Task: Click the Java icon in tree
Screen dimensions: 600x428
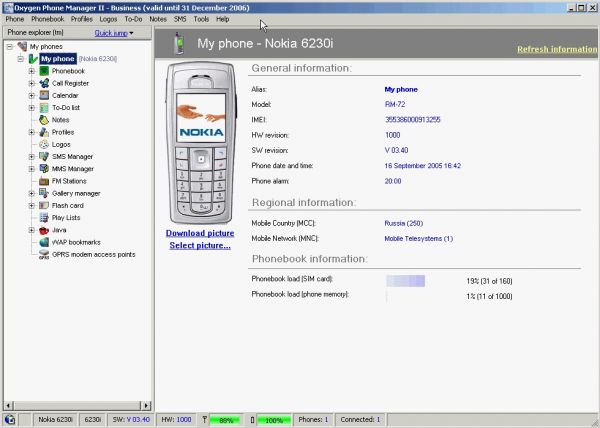Action: (x=44, y=230)
